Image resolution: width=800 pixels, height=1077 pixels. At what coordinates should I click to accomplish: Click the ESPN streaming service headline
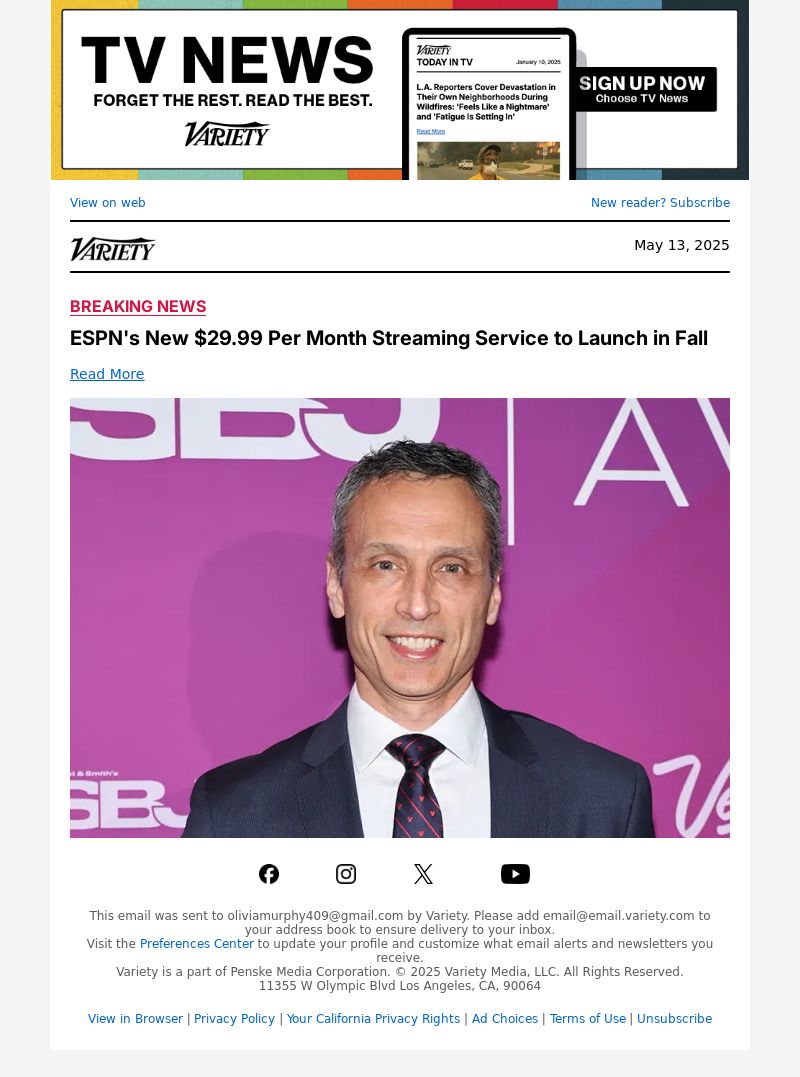click(x=389, y=338)
